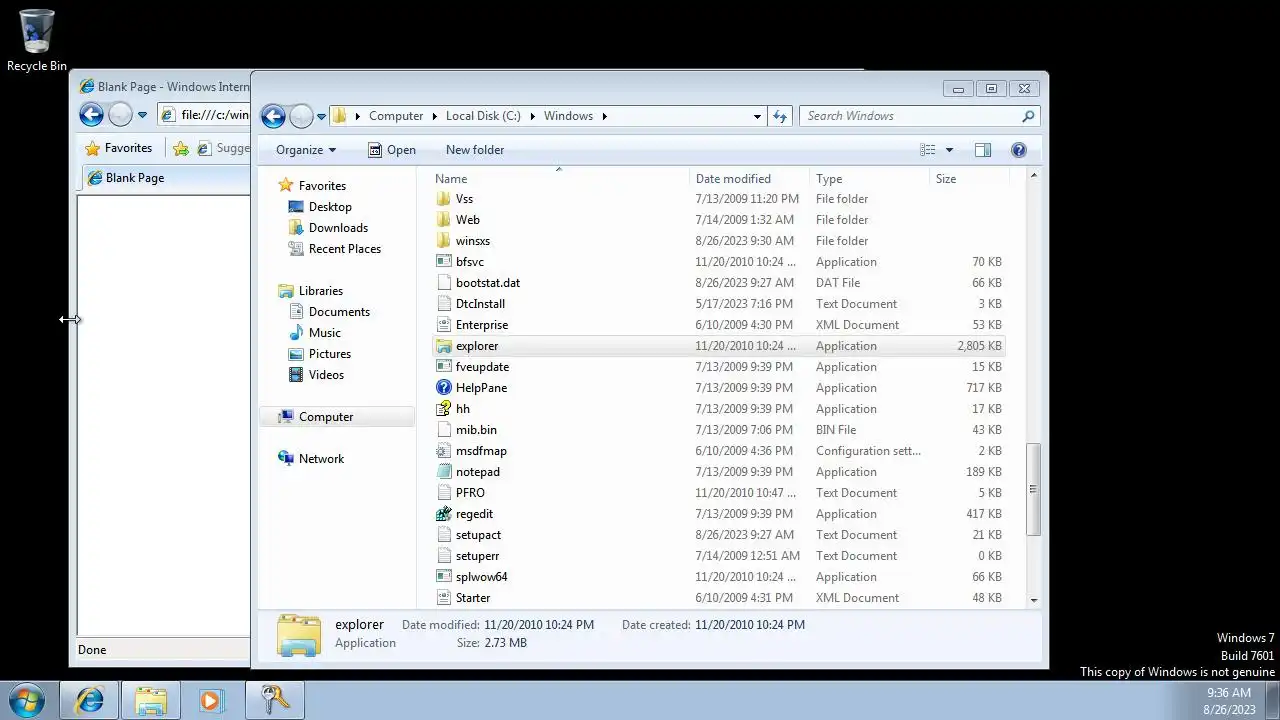Select the bootstat.dat file row
This screenshot has width=1280, height=720.
(719, 283)
